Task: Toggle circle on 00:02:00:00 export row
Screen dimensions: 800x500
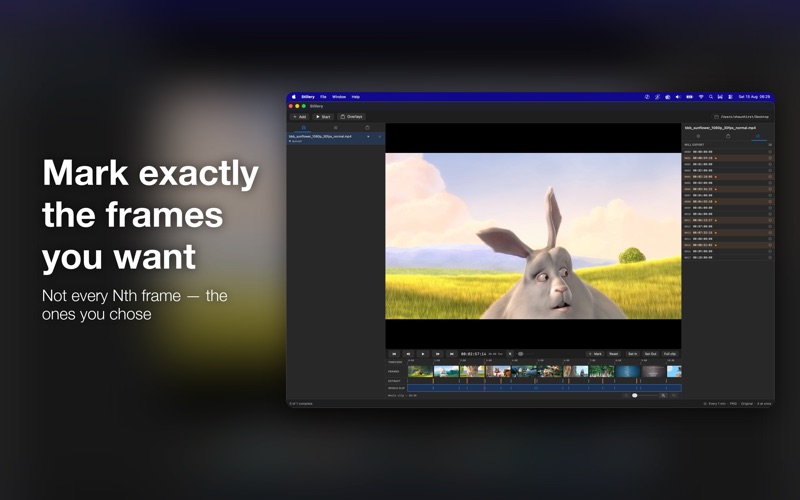Action: (x=770, y=170)
